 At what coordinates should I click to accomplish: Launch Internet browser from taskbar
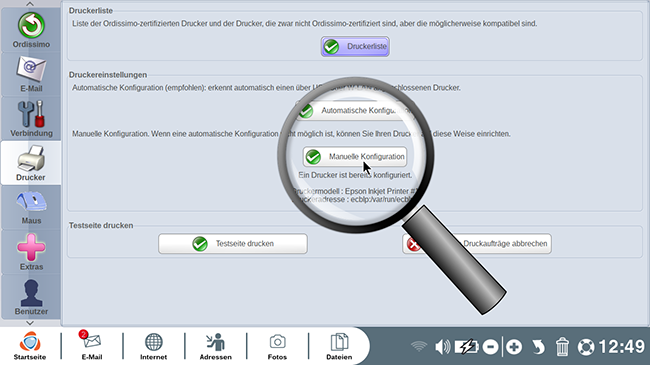click(153, 346)
